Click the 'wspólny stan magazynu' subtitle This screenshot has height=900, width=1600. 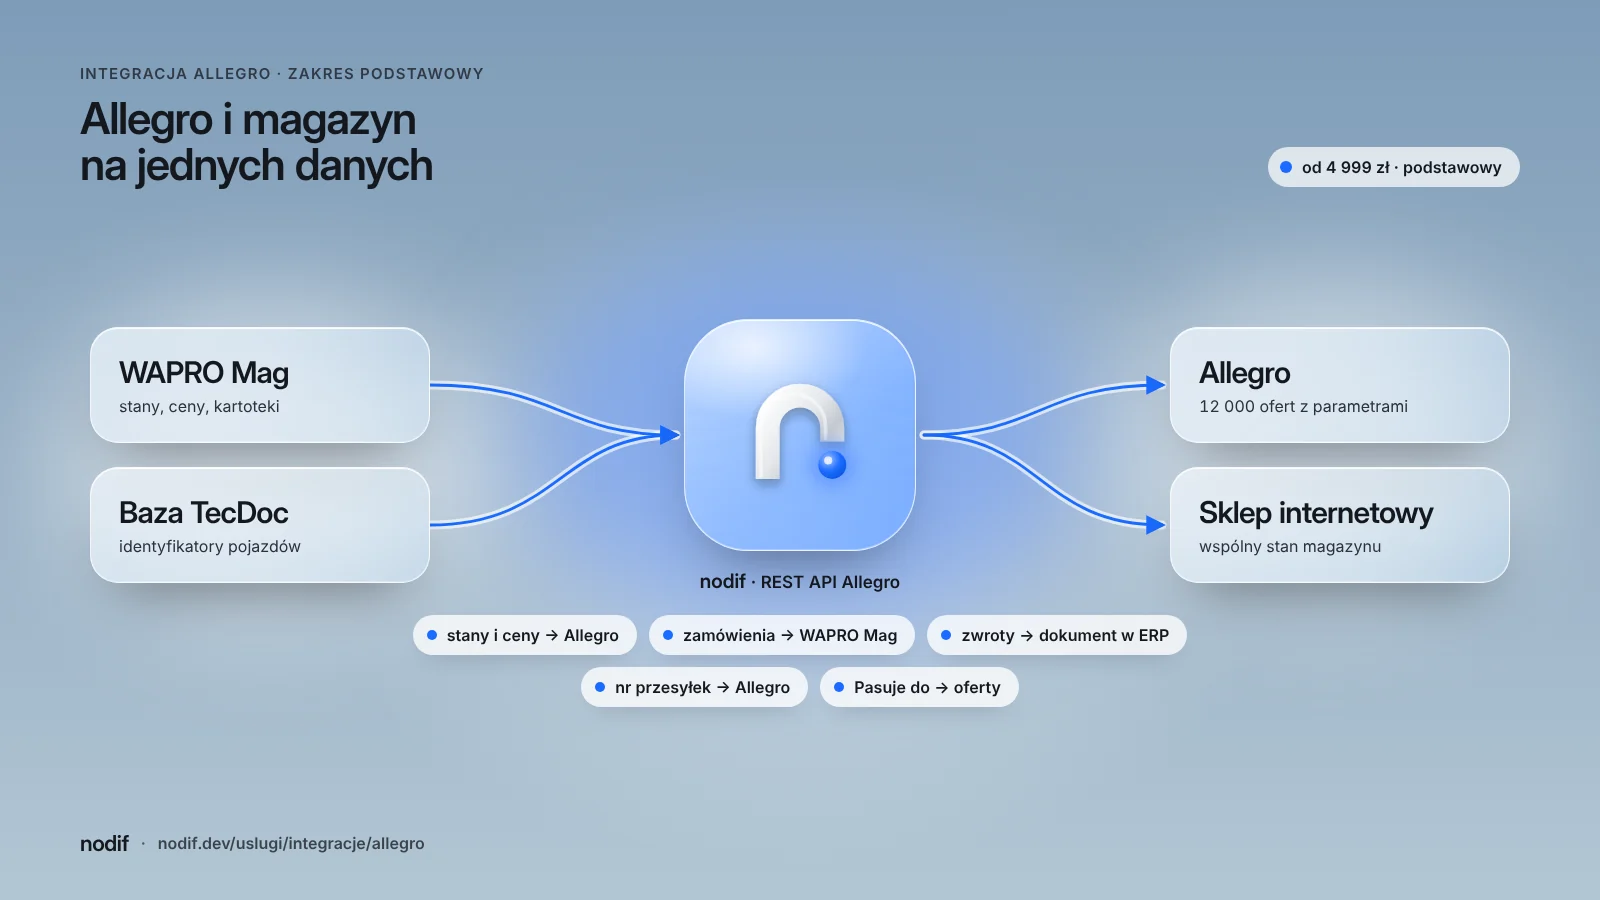click(x=1290, y=546)
